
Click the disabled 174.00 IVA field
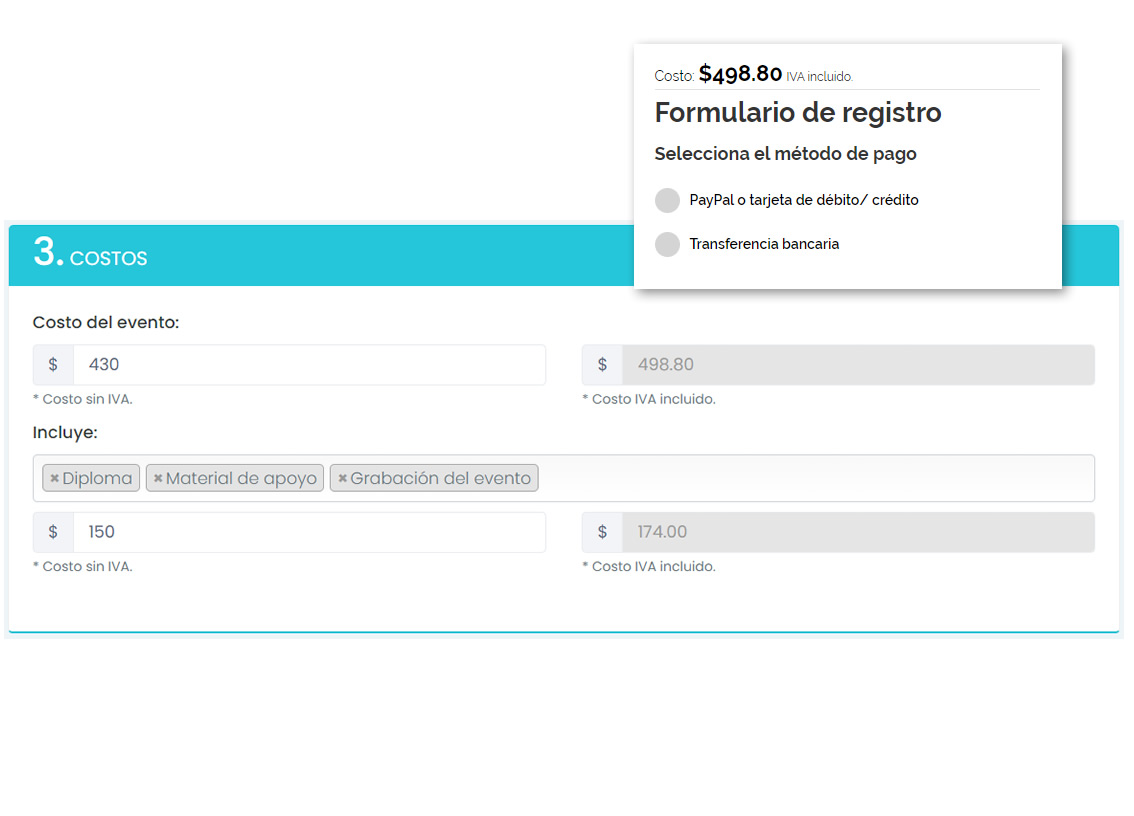pos(857,532)
